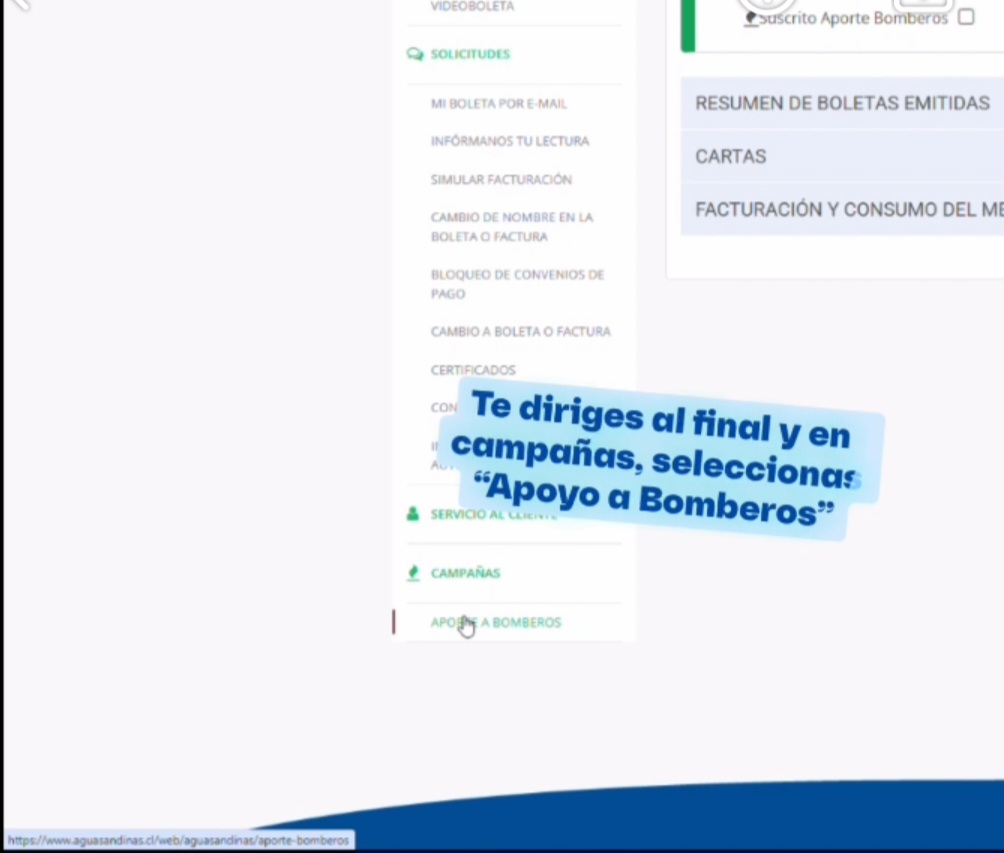Screen dimensions: 1004x853
Task: Open Bloqueo de Convenios de Pago
Action: 517,284
